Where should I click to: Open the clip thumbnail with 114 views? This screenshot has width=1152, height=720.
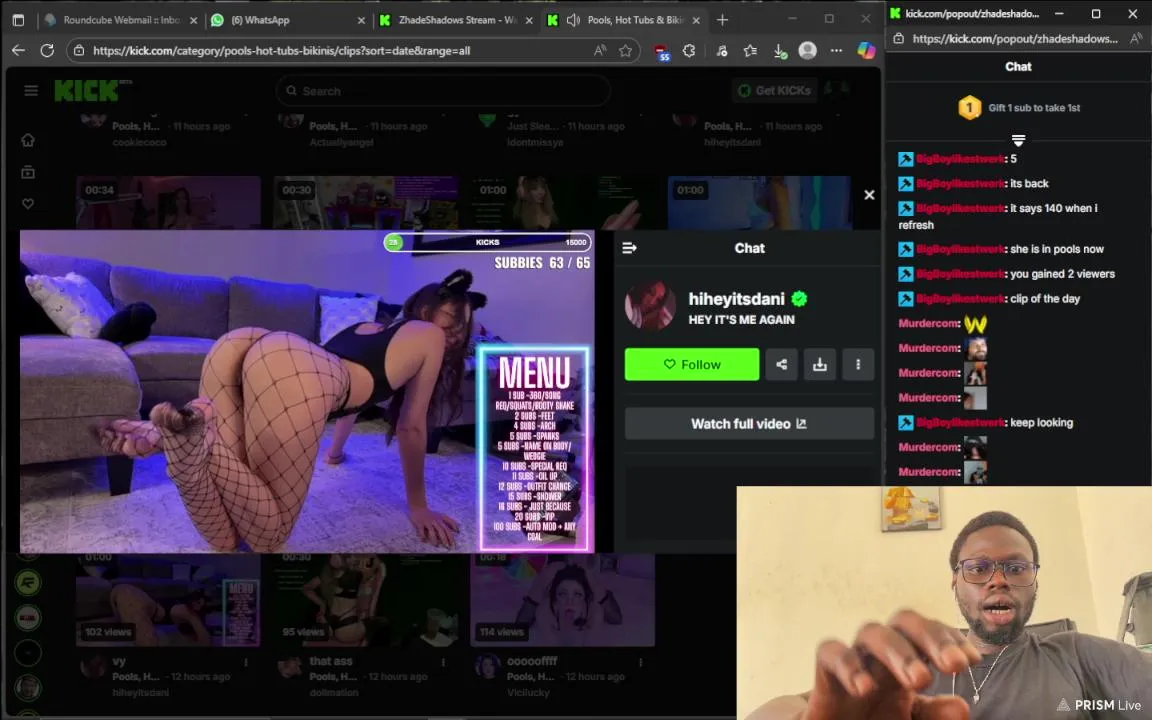563,600
